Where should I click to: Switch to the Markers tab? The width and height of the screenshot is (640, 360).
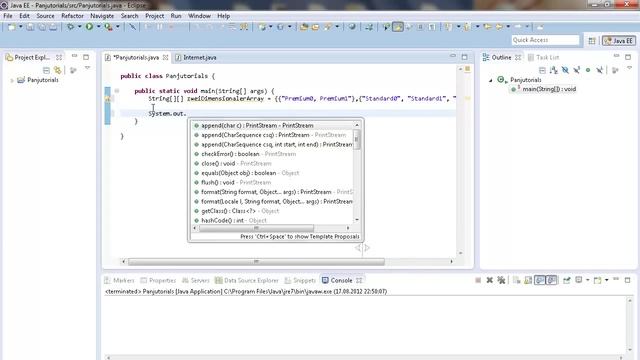pos(119,280)
